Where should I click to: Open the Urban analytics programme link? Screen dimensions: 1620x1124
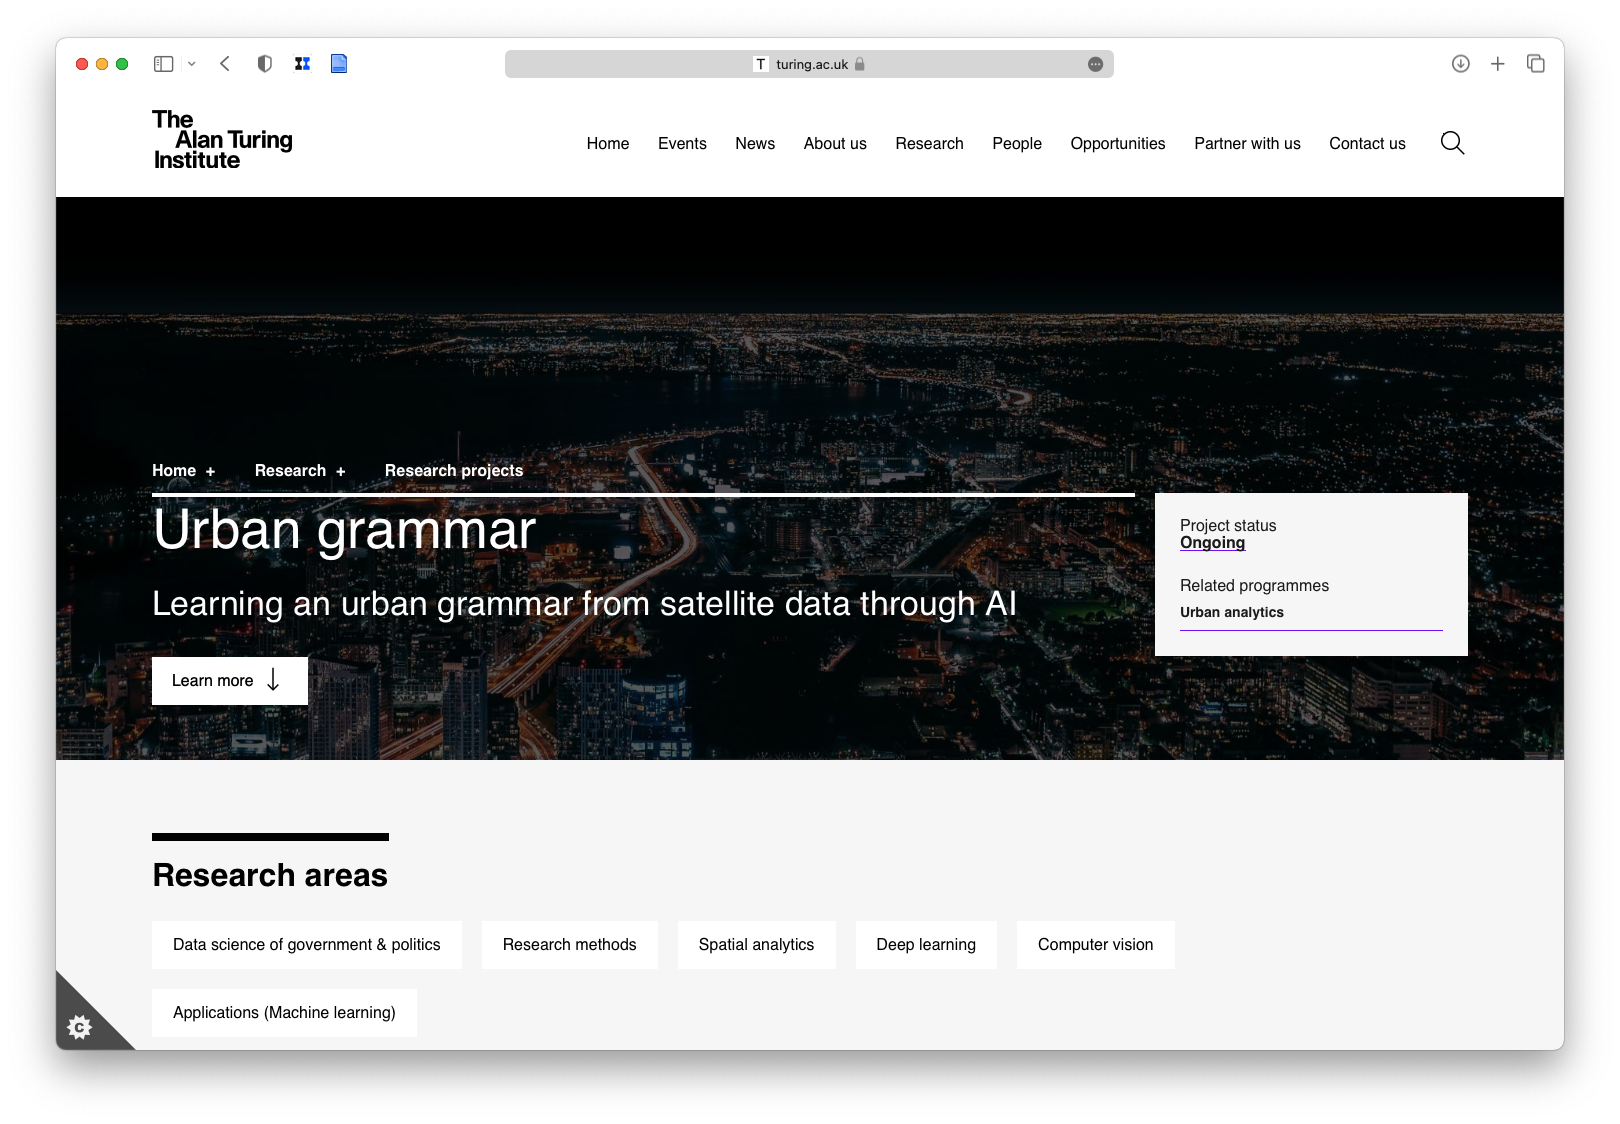click(1231, 612)
